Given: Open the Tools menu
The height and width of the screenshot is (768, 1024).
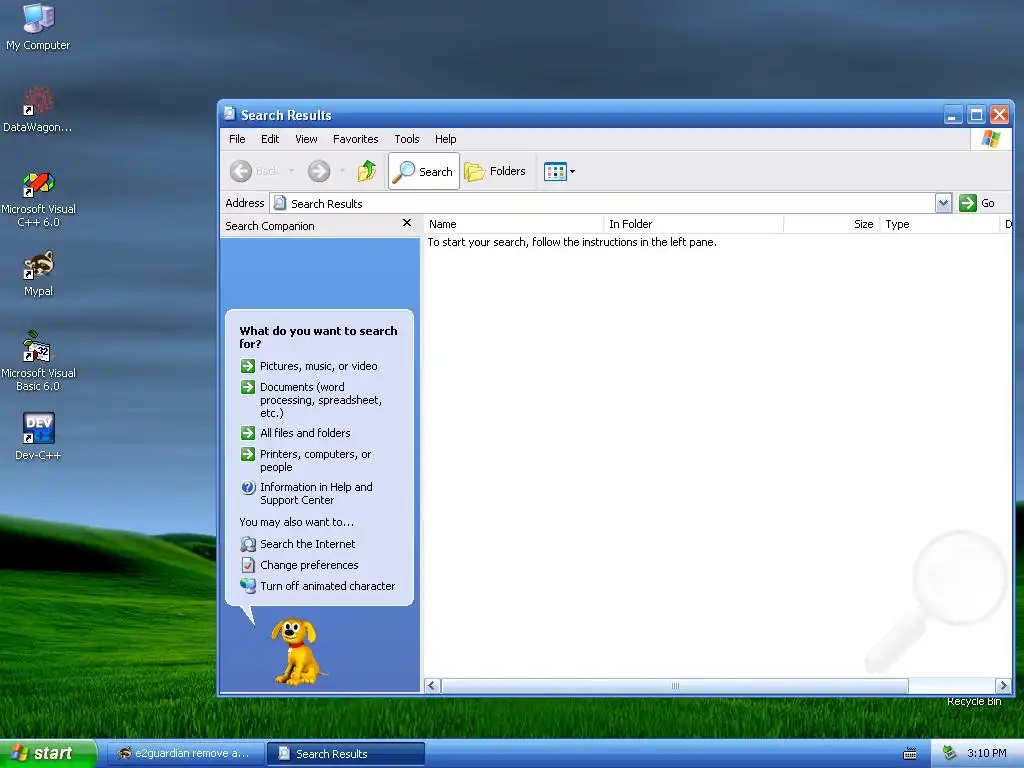Looking at the screenshot, I should click(x=407, y=139).
